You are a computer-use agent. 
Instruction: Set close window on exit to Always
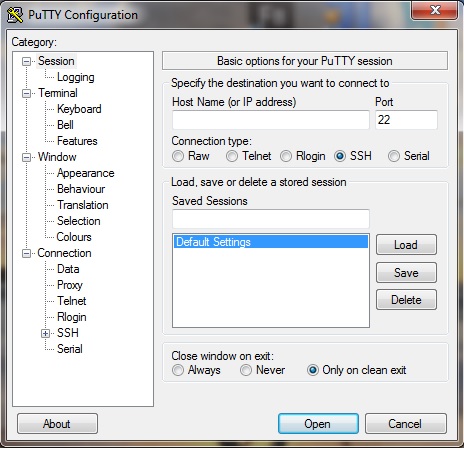pos(178,370)
